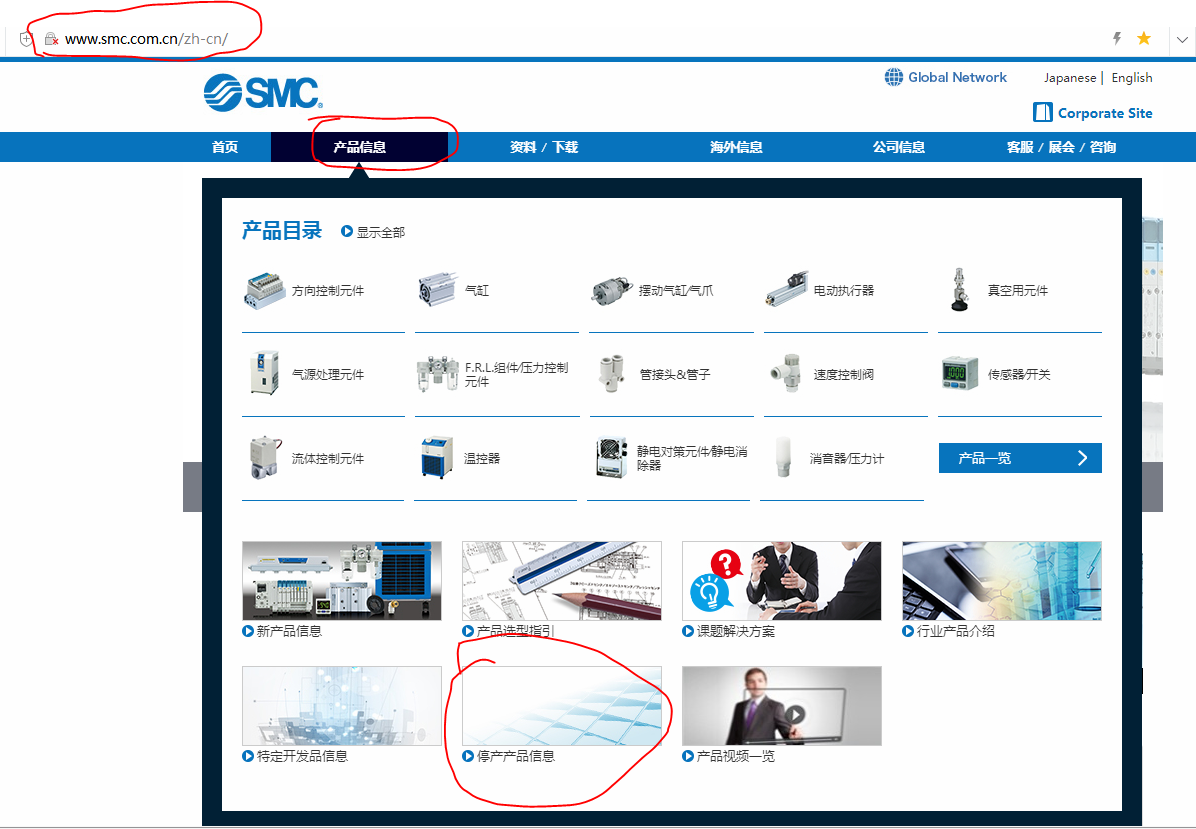Screen dimensions: 1196x829
Task: Open the 资料/下载 menu
Action: click(x=543, y=146)
